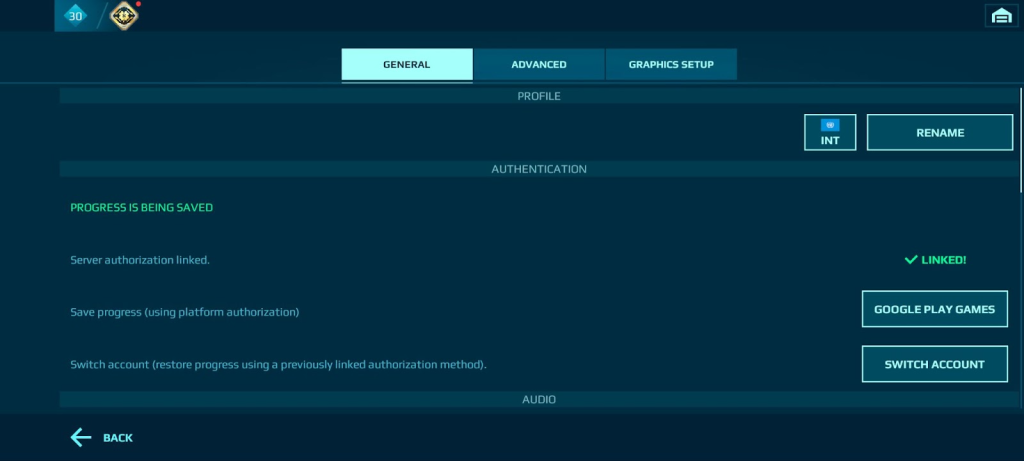1024x461 pixels.
Task: Go to the hangar via top-right icon
Action: coord(1000,15)
